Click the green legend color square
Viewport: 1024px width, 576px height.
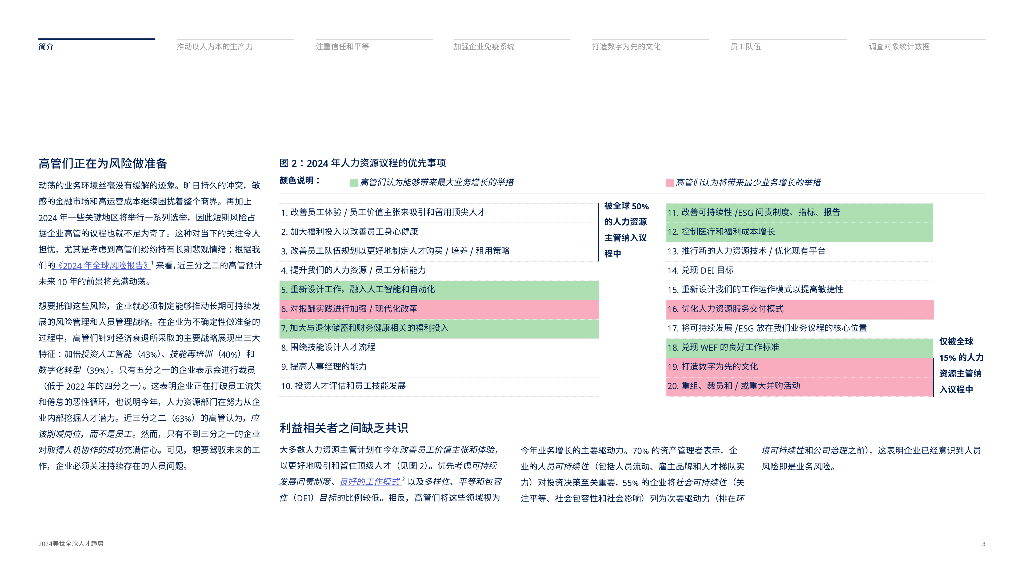[x=354, y=183]
